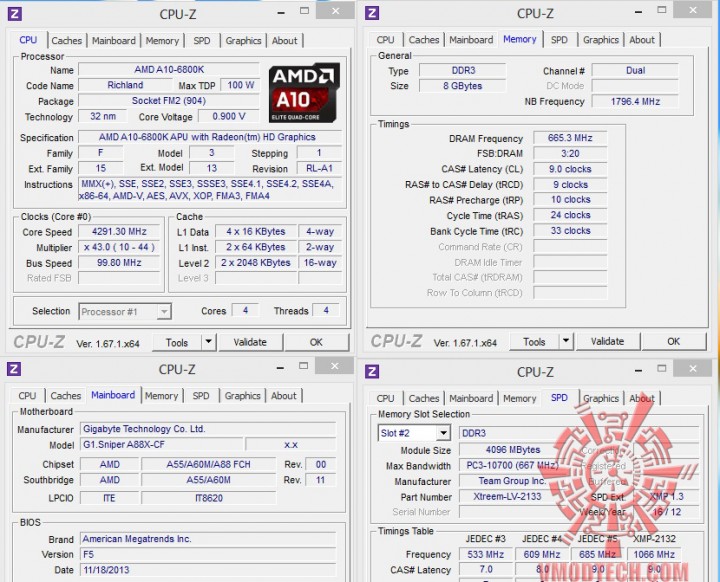Image resolution: width=720 pixels, height=582 pixels.
Task: Click OK button in Memory window
Action: (673, 341)
